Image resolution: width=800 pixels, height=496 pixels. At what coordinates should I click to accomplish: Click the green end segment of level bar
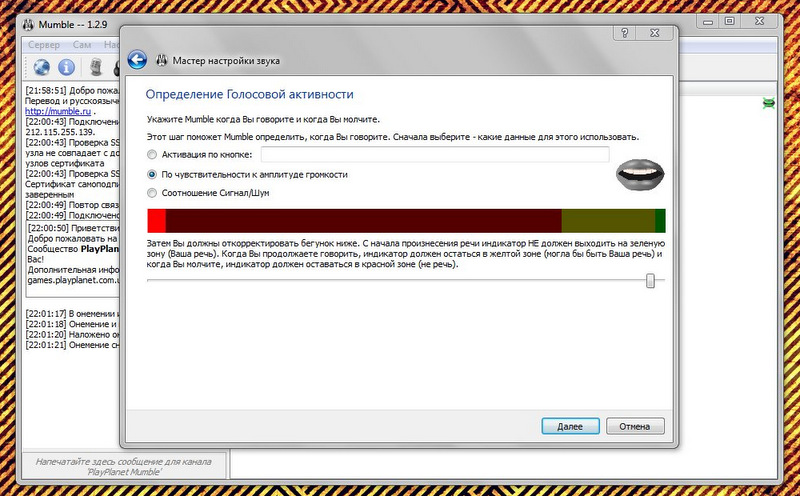coord(660,220)
